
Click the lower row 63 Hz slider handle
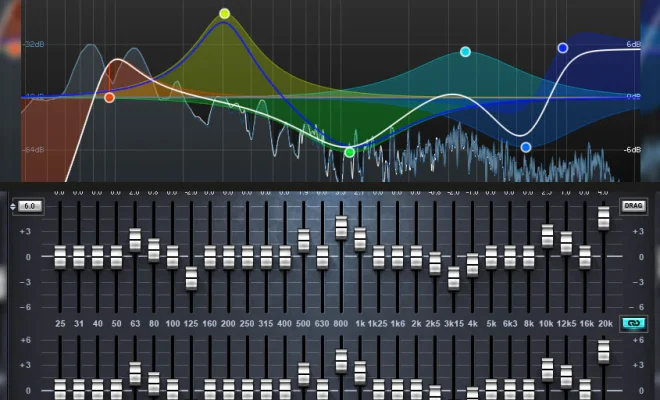(135, 374)
